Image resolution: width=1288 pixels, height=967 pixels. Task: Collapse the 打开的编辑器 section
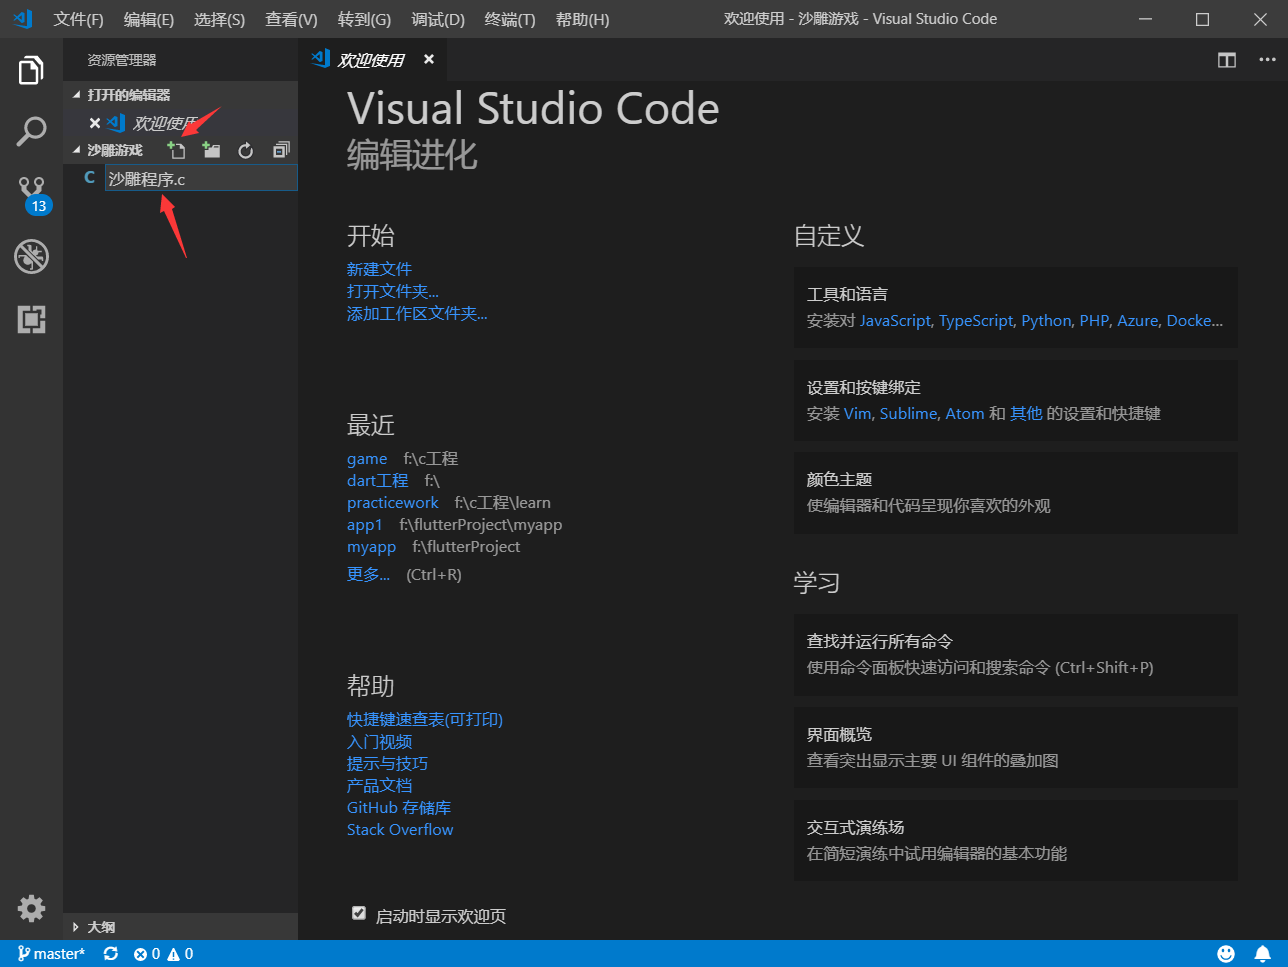coord(128,95)
